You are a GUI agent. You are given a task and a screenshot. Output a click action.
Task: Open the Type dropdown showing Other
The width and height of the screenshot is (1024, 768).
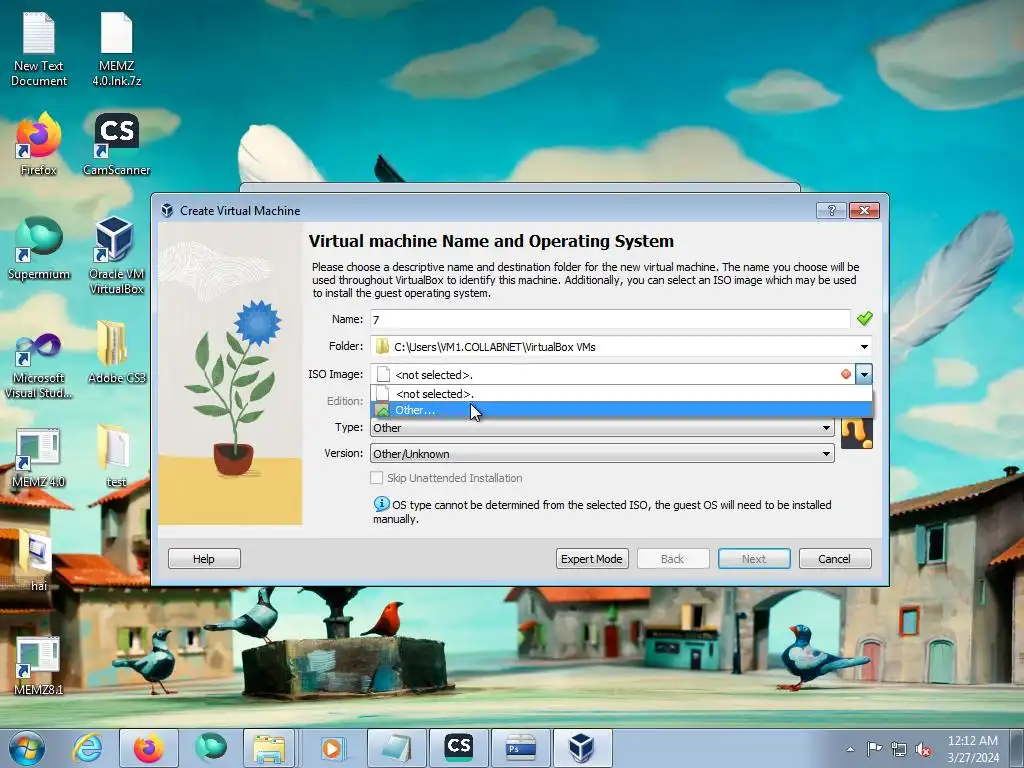coord(602,428)
